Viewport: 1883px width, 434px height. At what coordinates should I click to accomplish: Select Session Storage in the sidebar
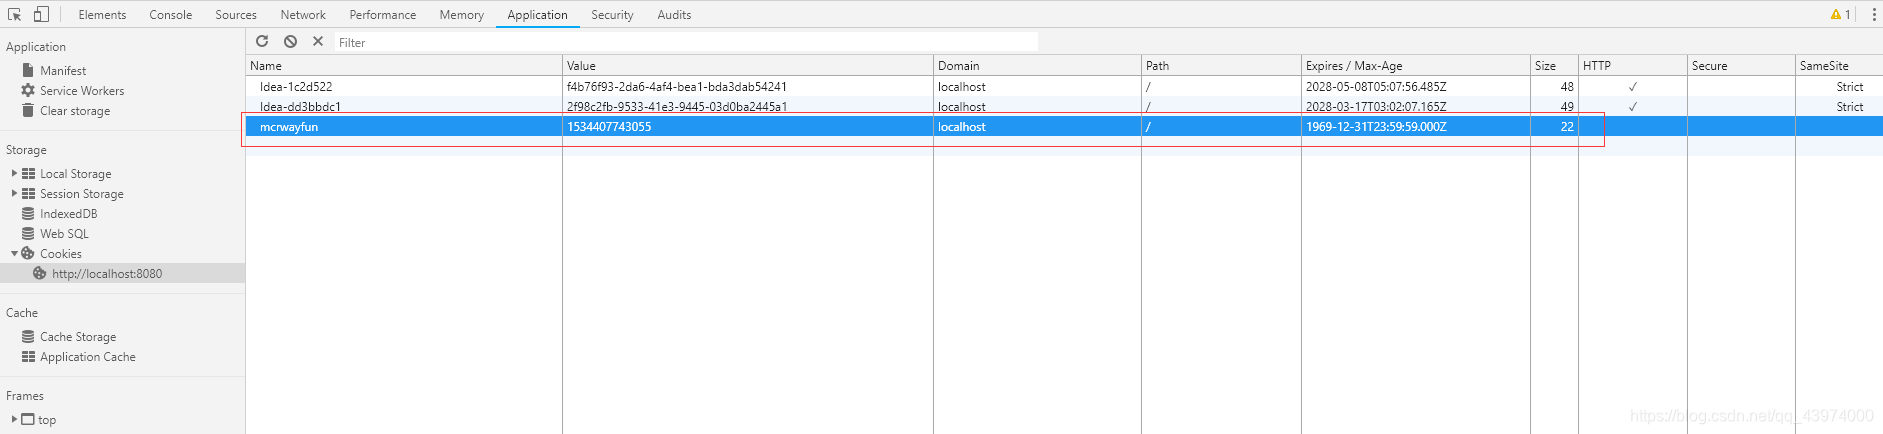[x=82, y=193]
